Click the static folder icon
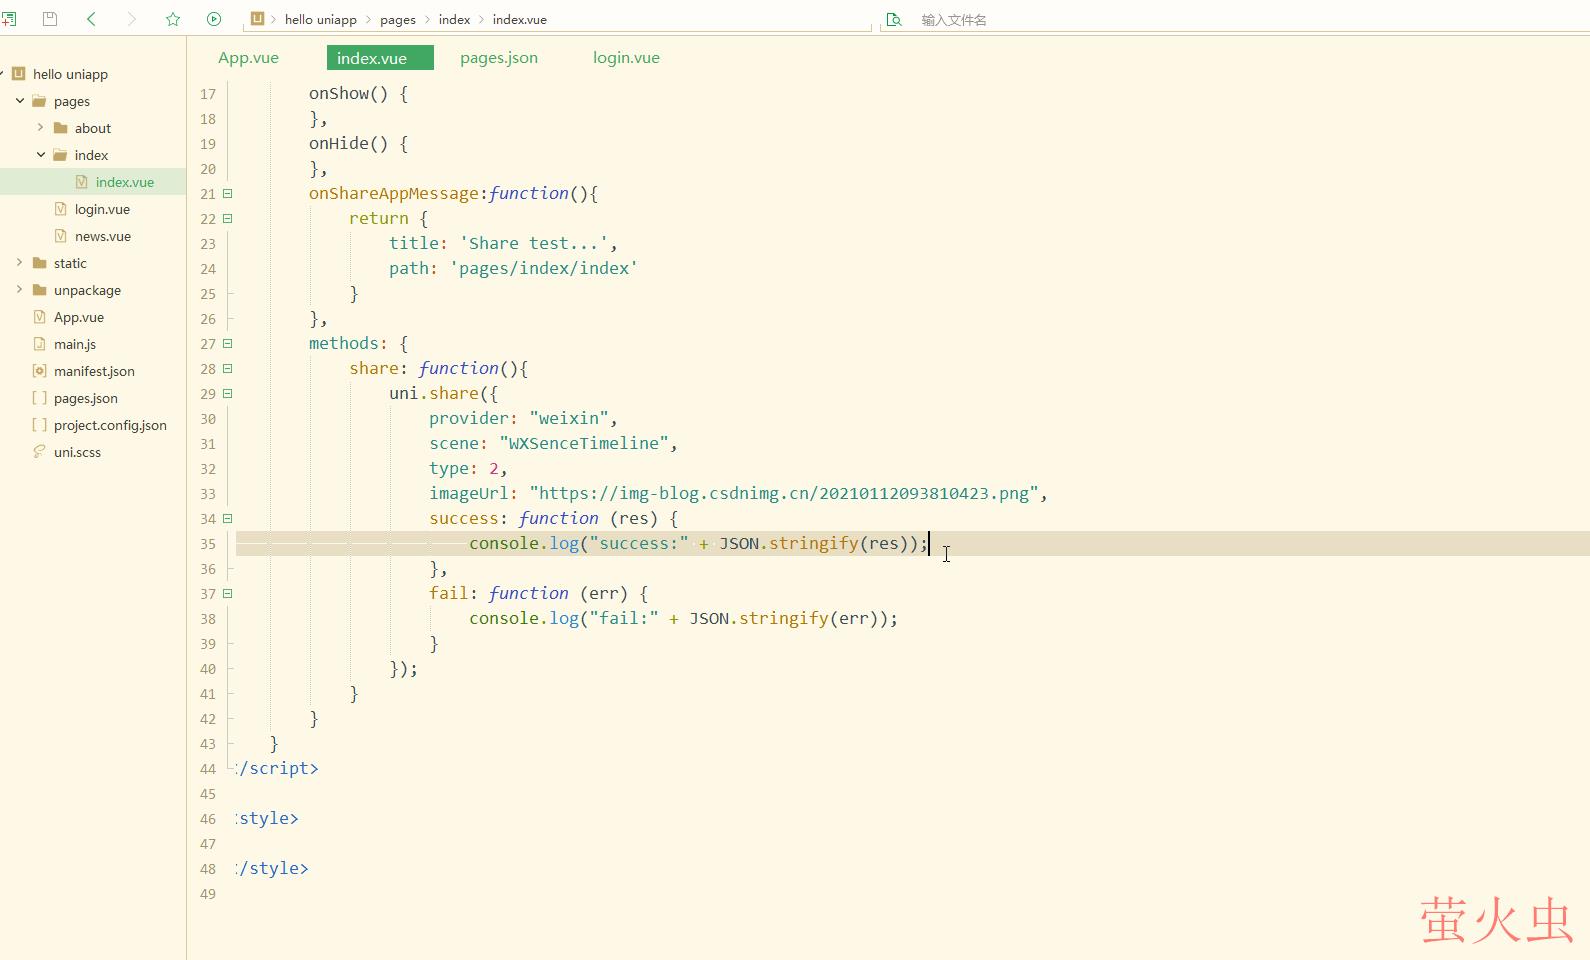The image size is (1590, 960). point(40,263)
